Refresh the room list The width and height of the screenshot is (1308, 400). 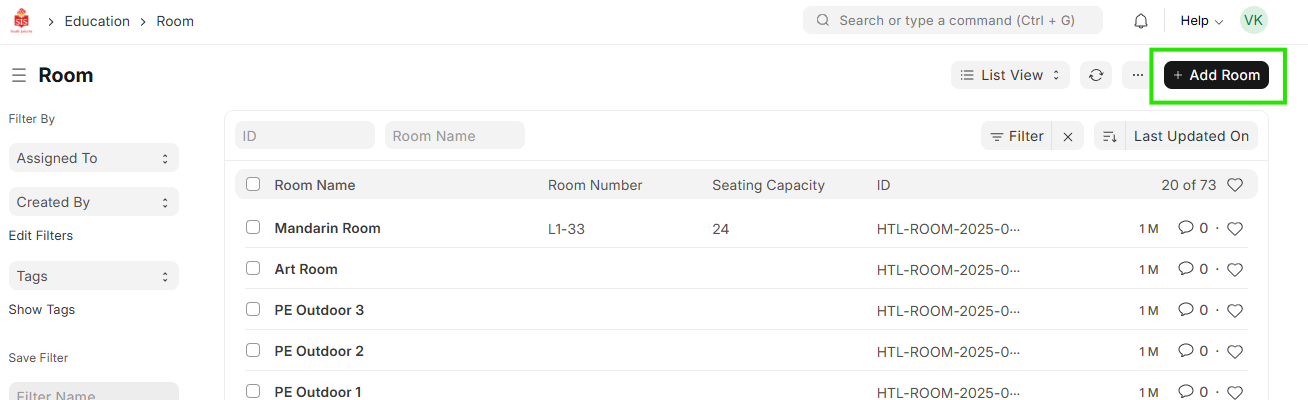point(1096,75)
